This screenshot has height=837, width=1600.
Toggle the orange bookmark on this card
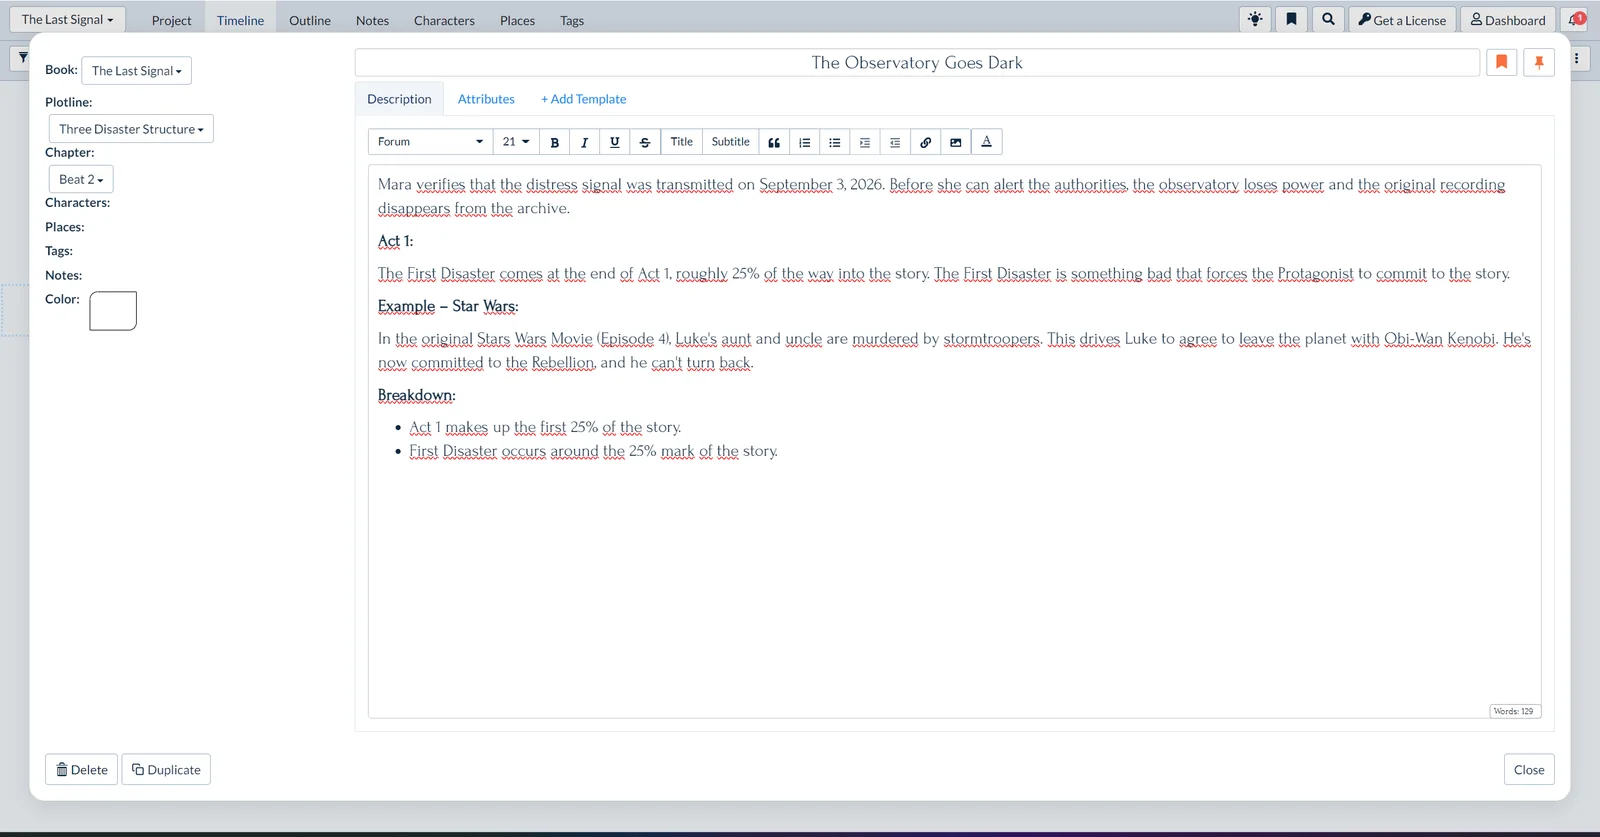click(x=1502, y=62)
